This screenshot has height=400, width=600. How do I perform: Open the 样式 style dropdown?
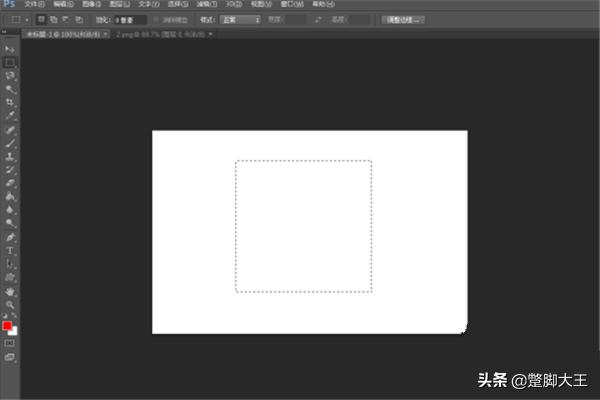[240, 20]
